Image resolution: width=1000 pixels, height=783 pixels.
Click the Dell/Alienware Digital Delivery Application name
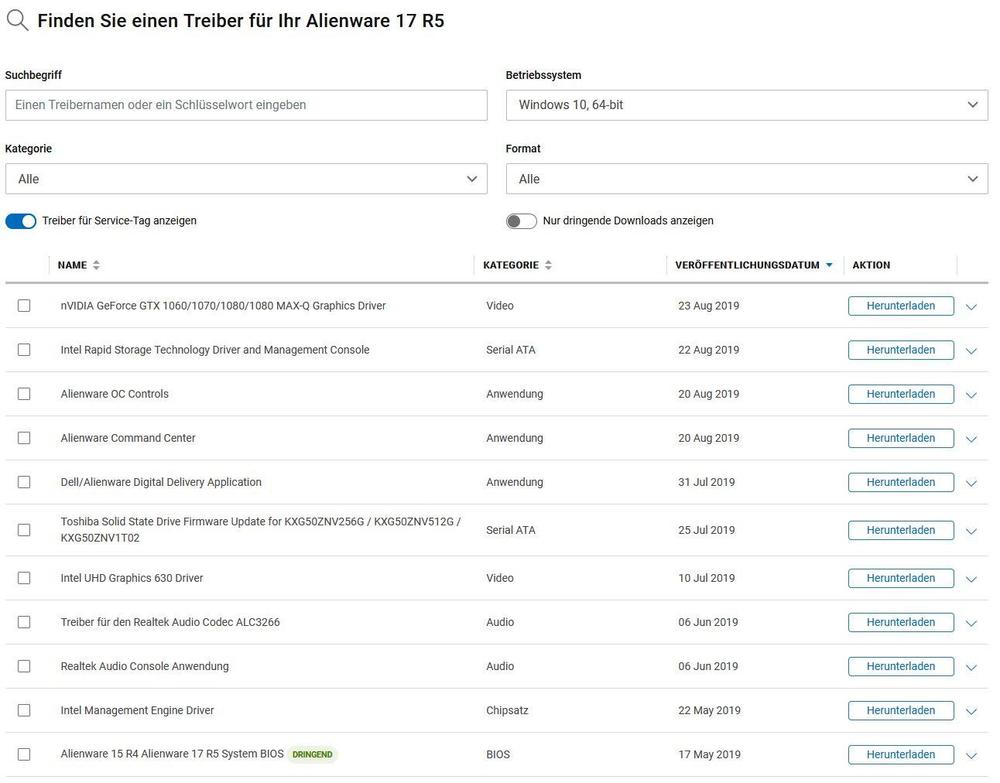coord(161,482)
